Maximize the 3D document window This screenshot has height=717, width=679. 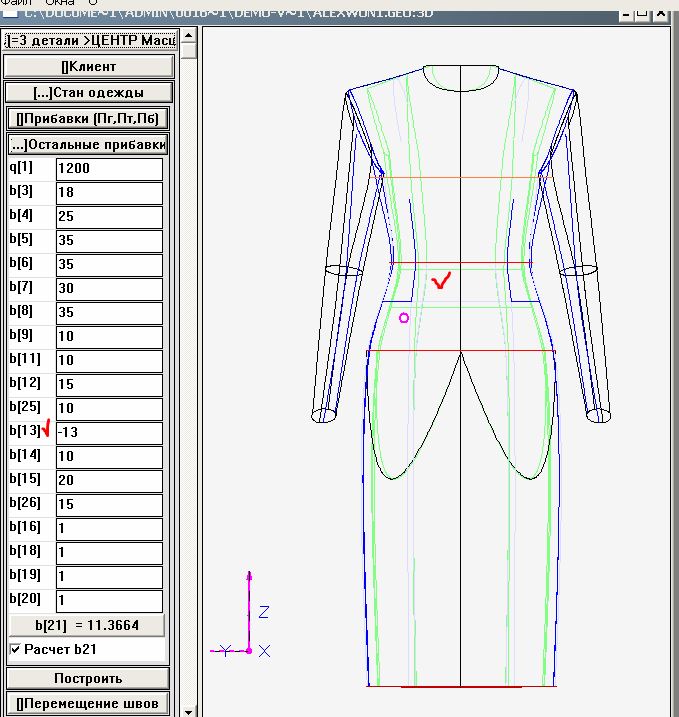(x=643, y=14)
